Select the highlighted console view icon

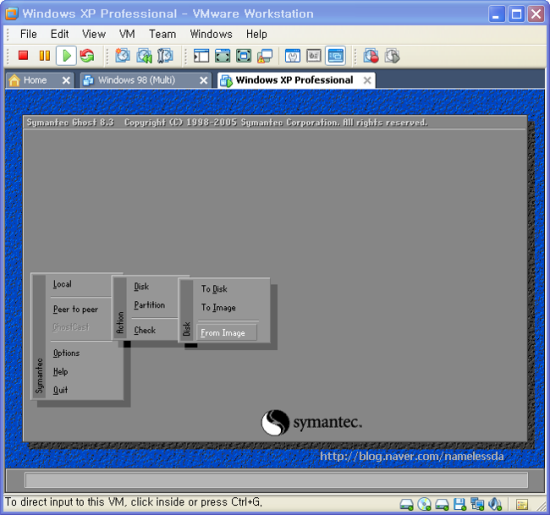pyautogui.click(x=335, y=55)
